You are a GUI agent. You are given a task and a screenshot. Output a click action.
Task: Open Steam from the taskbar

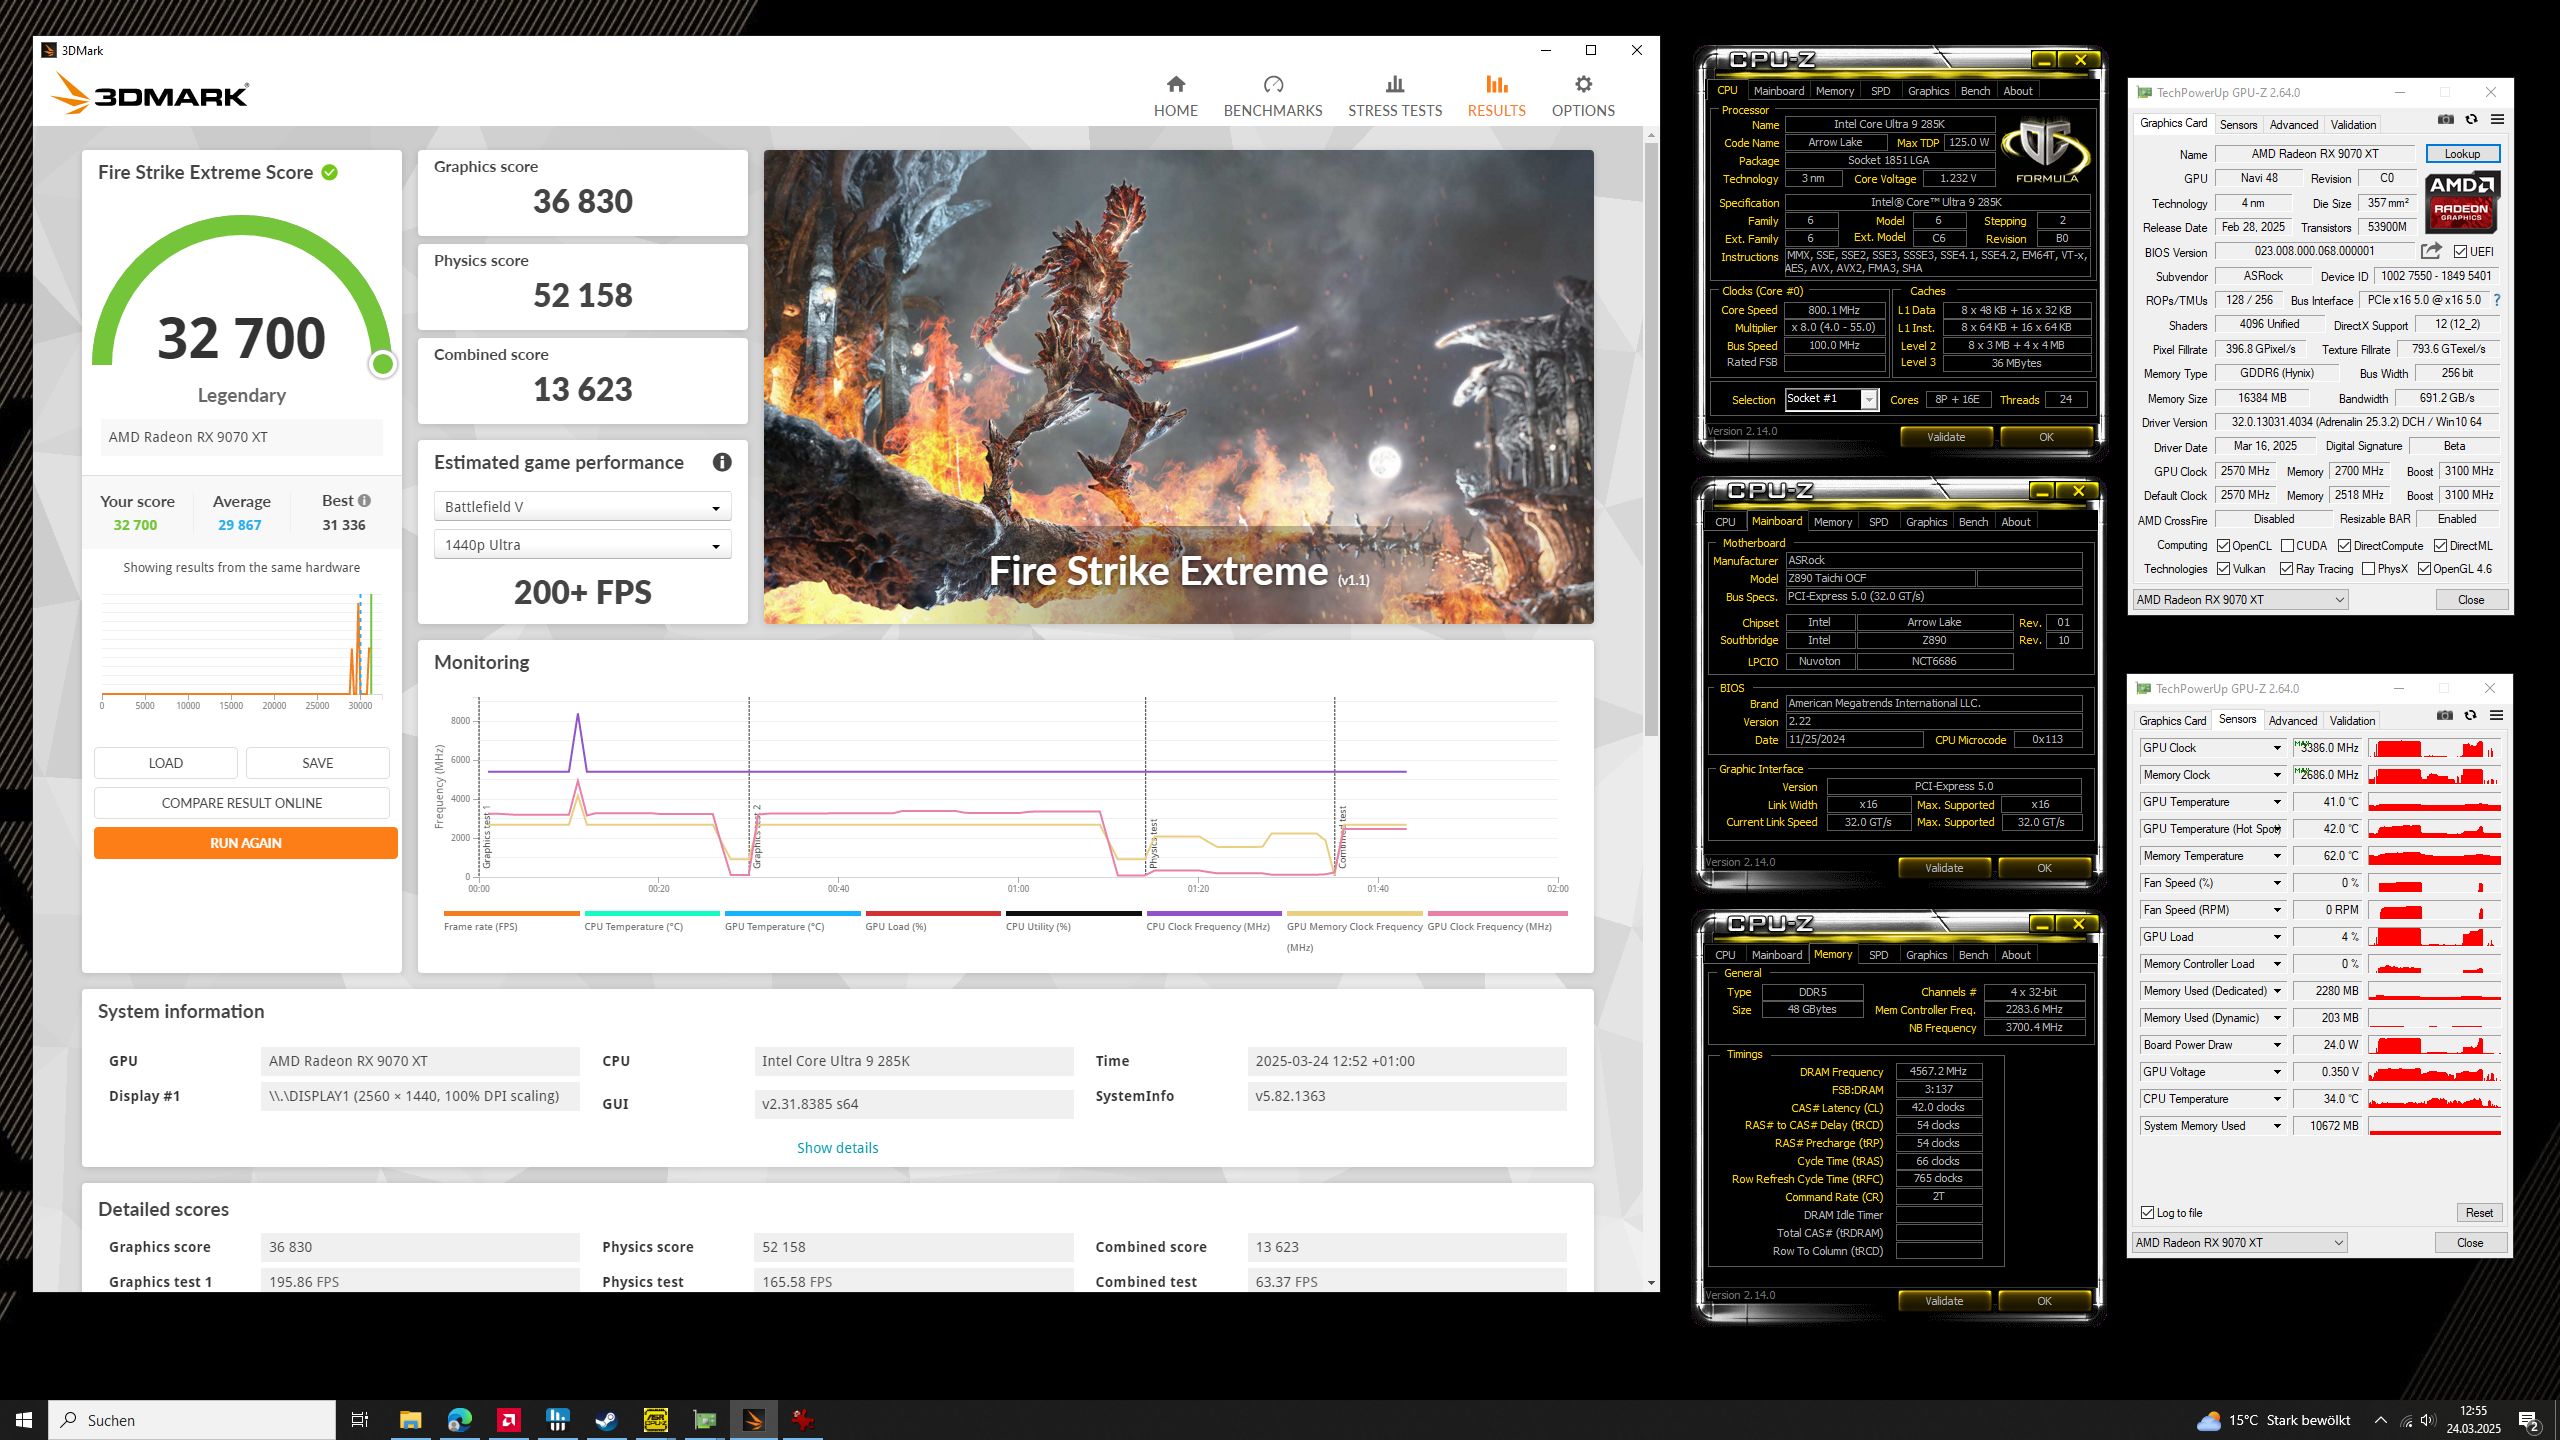[606, 1420]
